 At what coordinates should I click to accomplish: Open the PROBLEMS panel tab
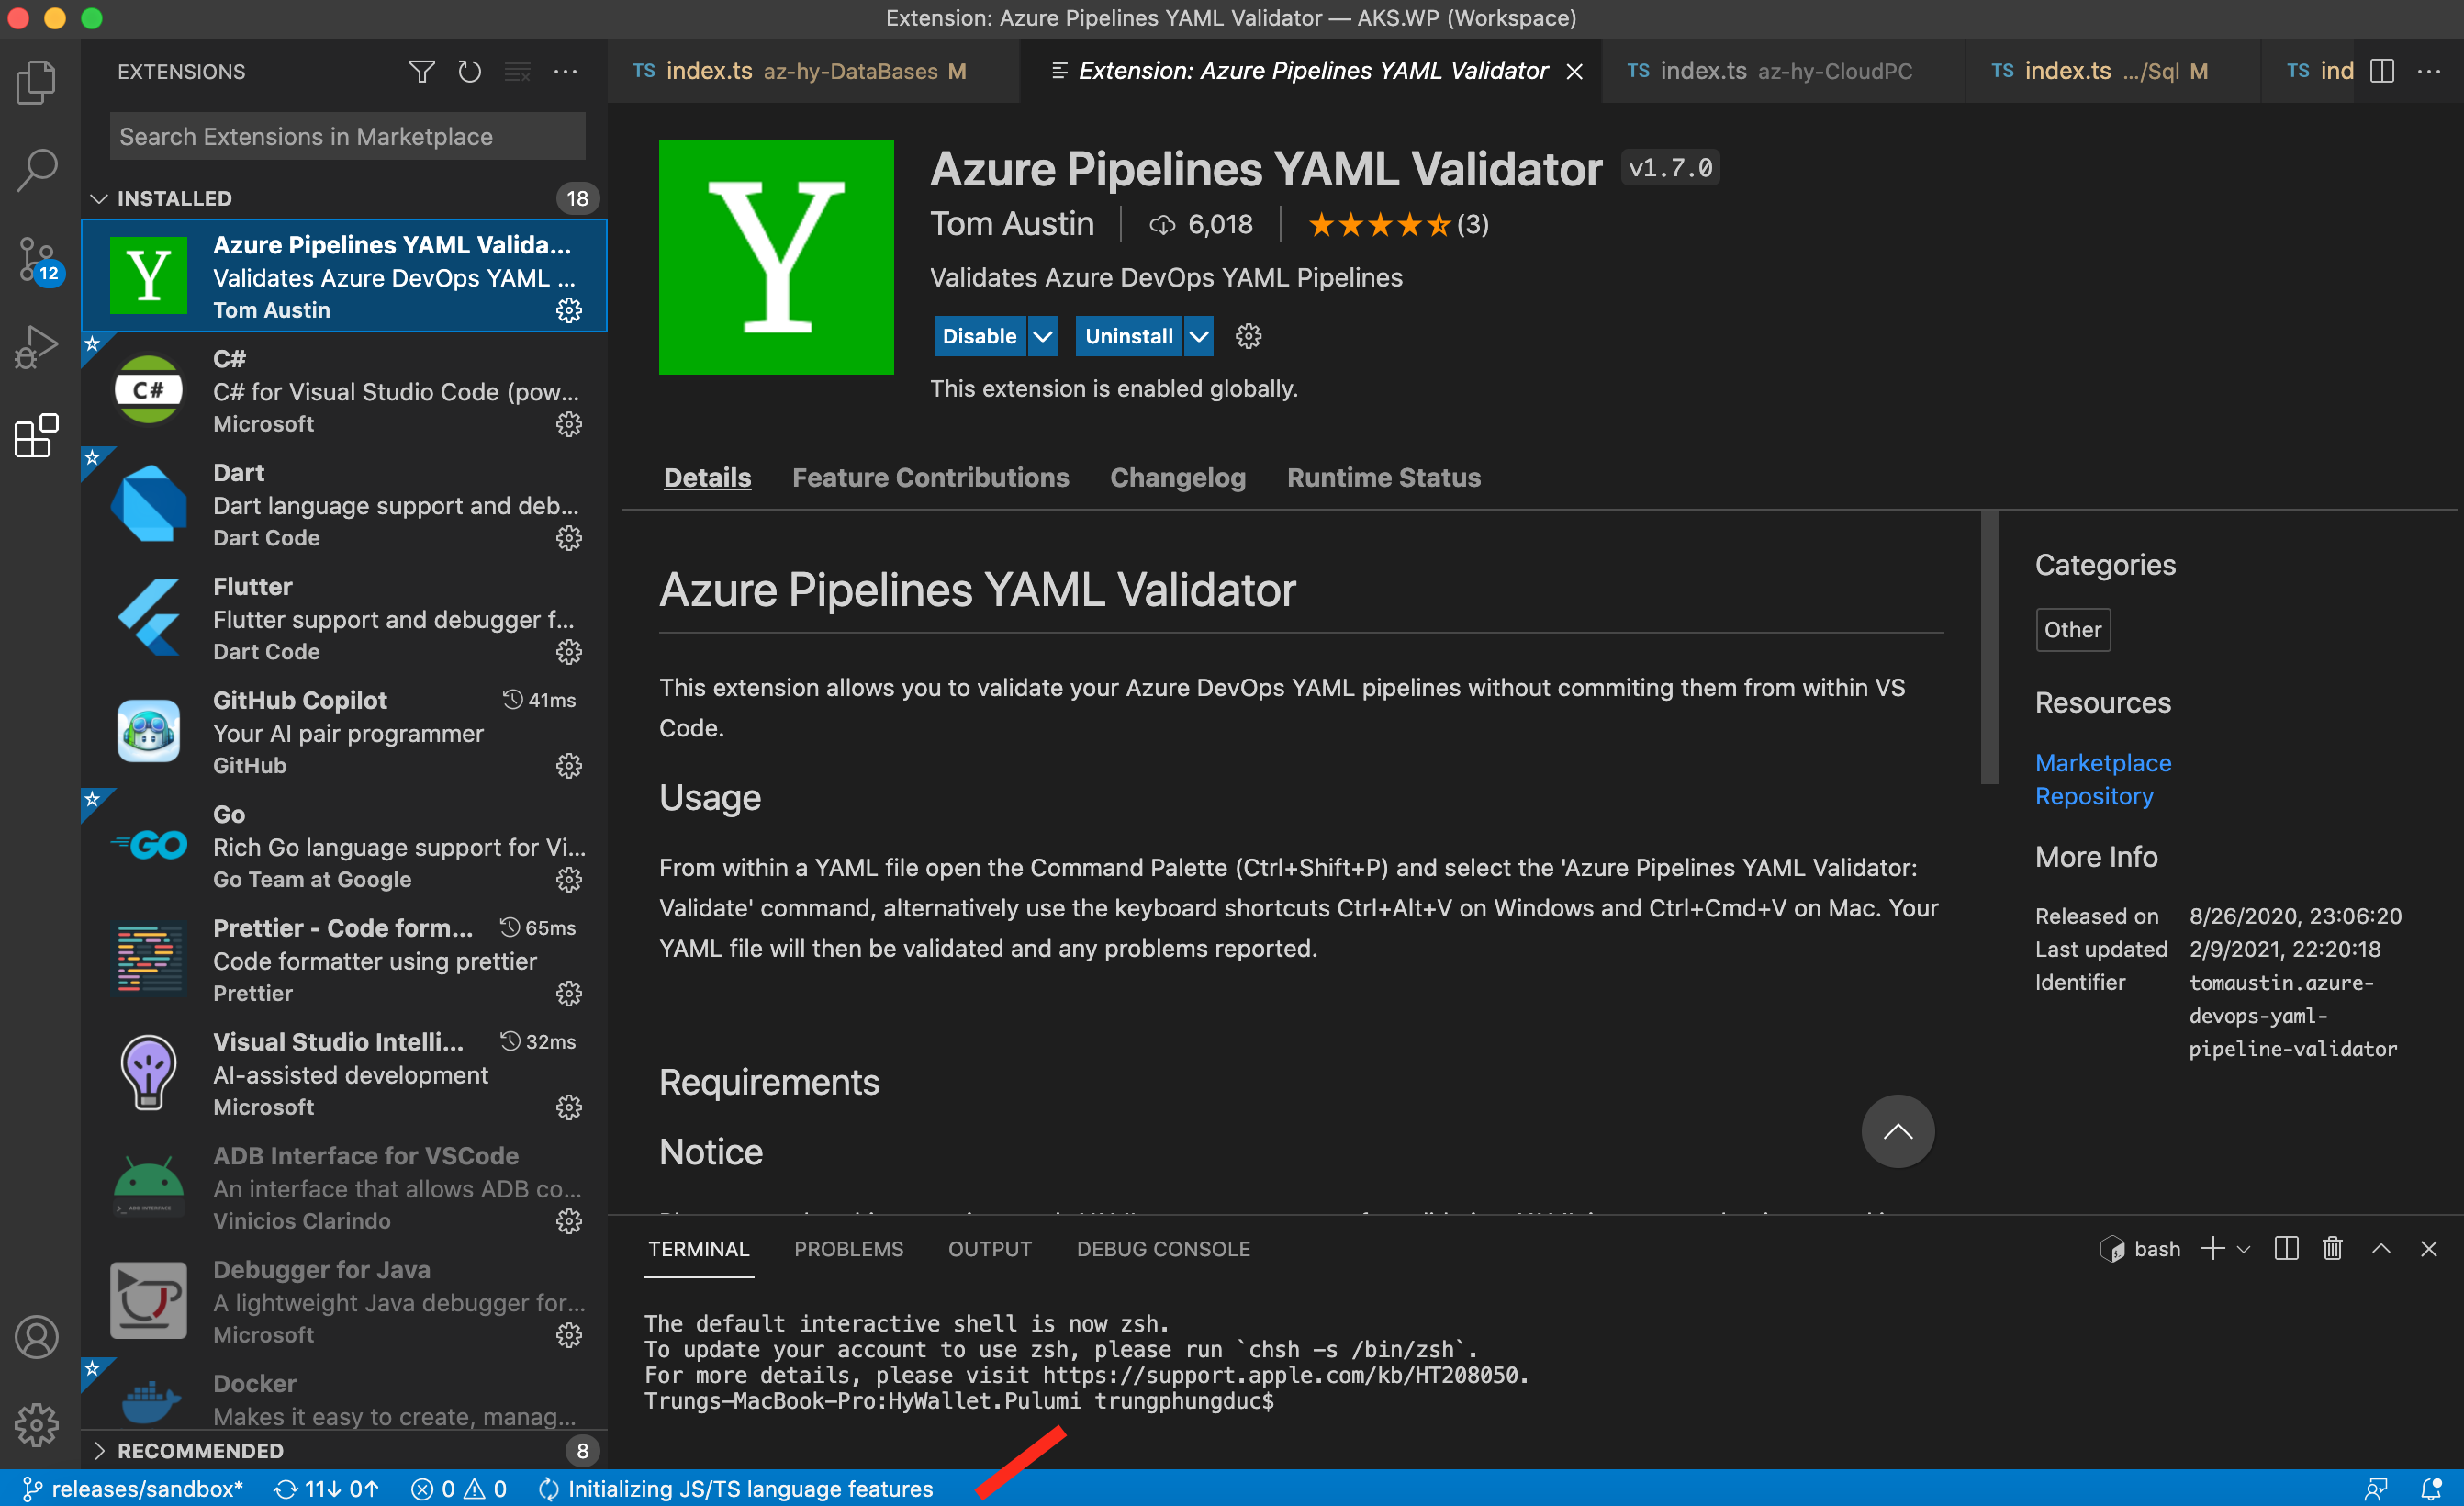848,1248
